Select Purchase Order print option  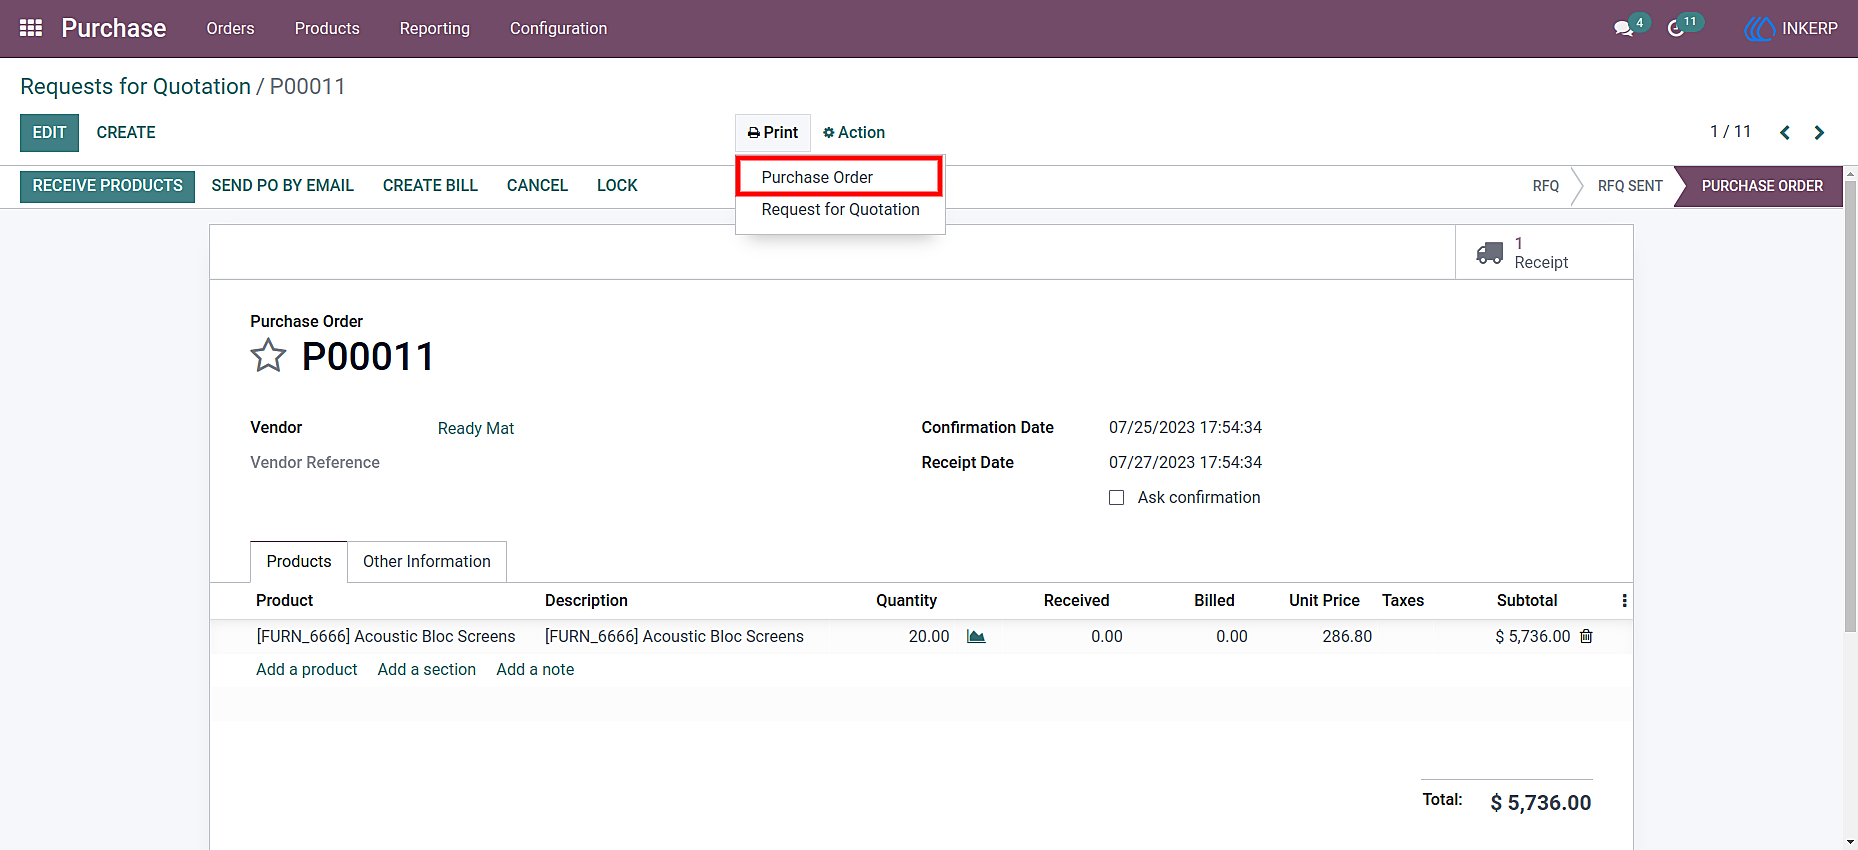(x=839, y=177)
